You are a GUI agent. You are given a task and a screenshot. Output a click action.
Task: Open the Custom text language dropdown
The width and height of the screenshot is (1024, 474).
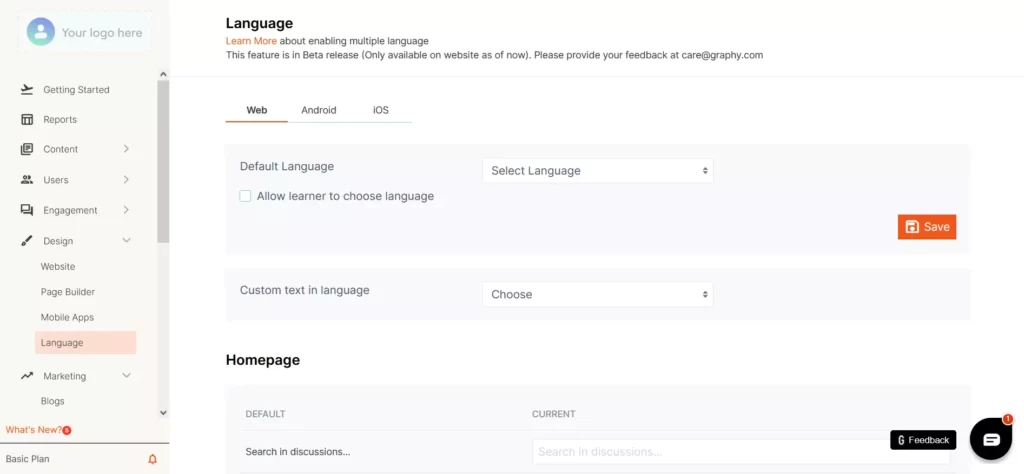point(598,294)
